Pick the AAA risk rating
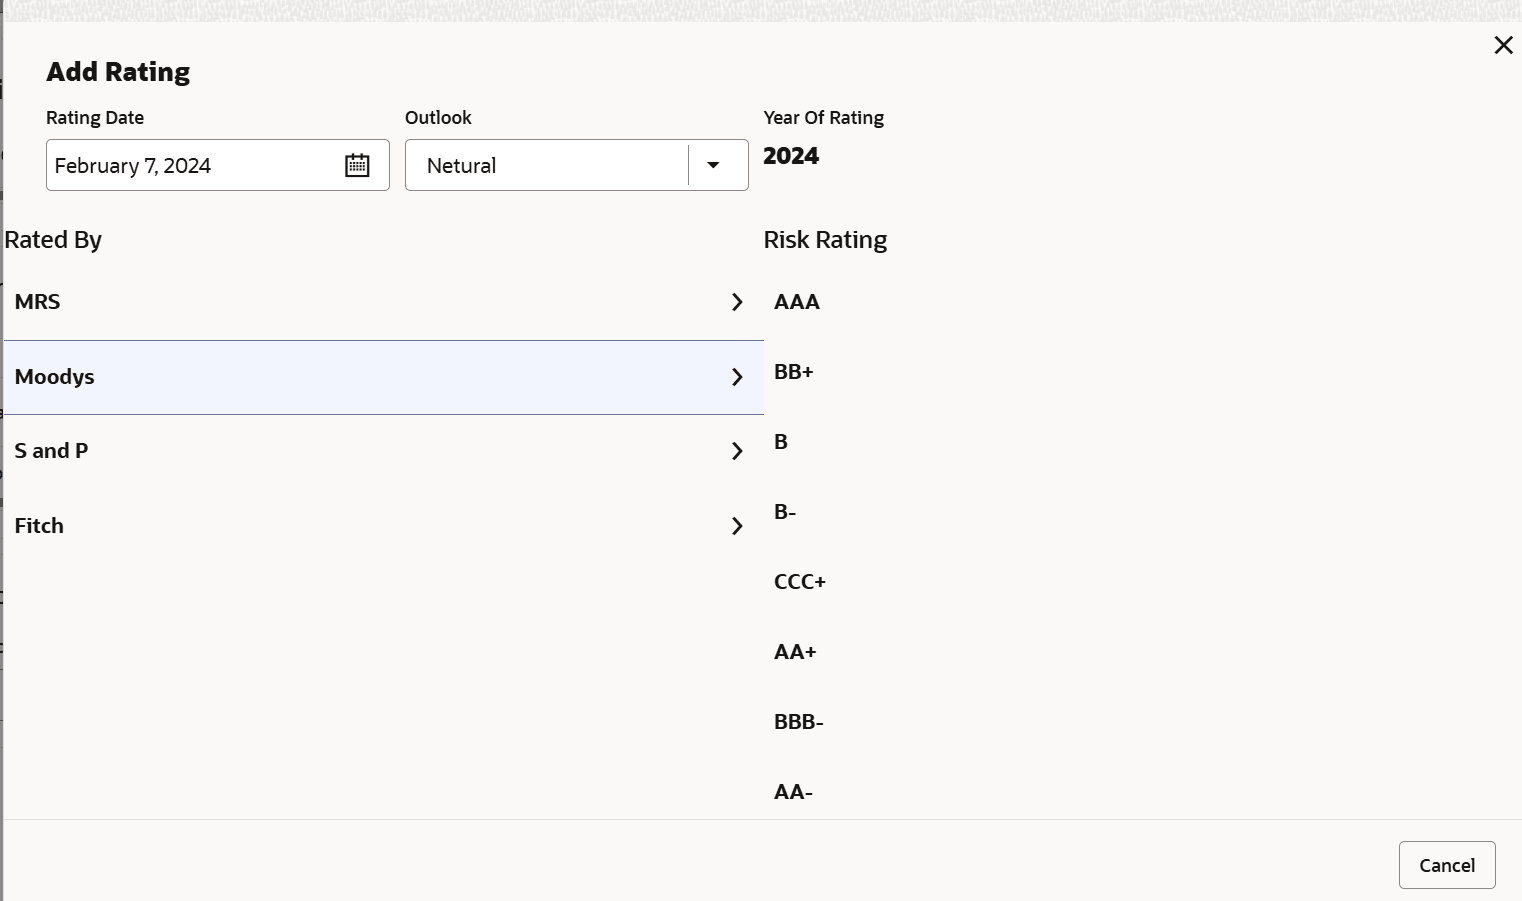 pyautogui.click(x=797, y=302)
